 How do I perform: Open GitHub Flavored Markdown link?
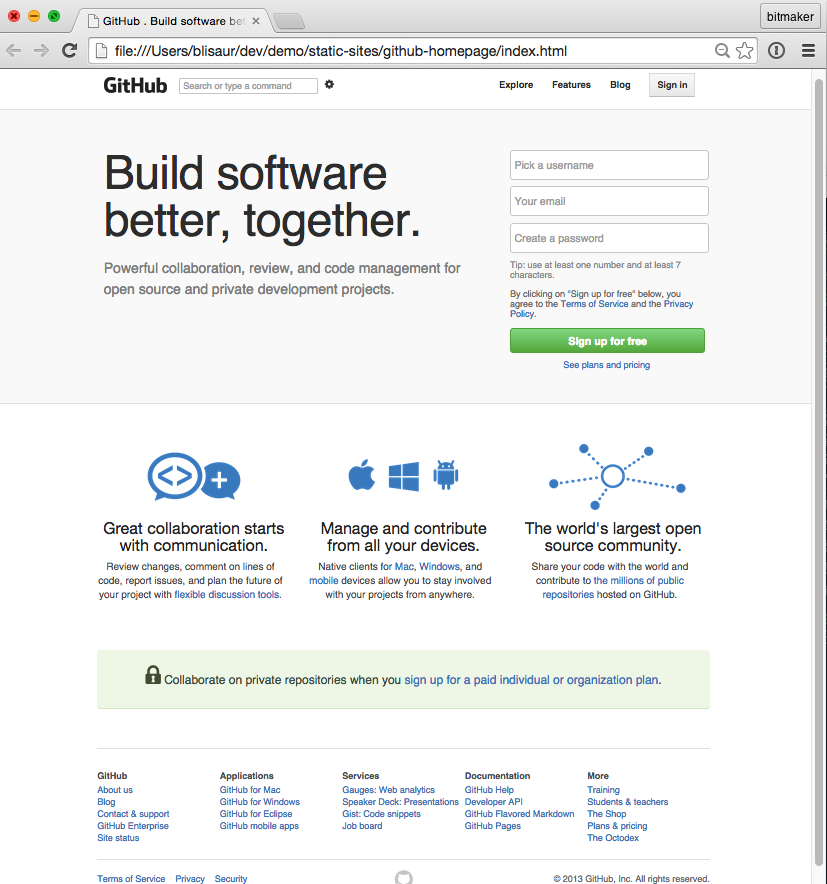tap(519, 814)
